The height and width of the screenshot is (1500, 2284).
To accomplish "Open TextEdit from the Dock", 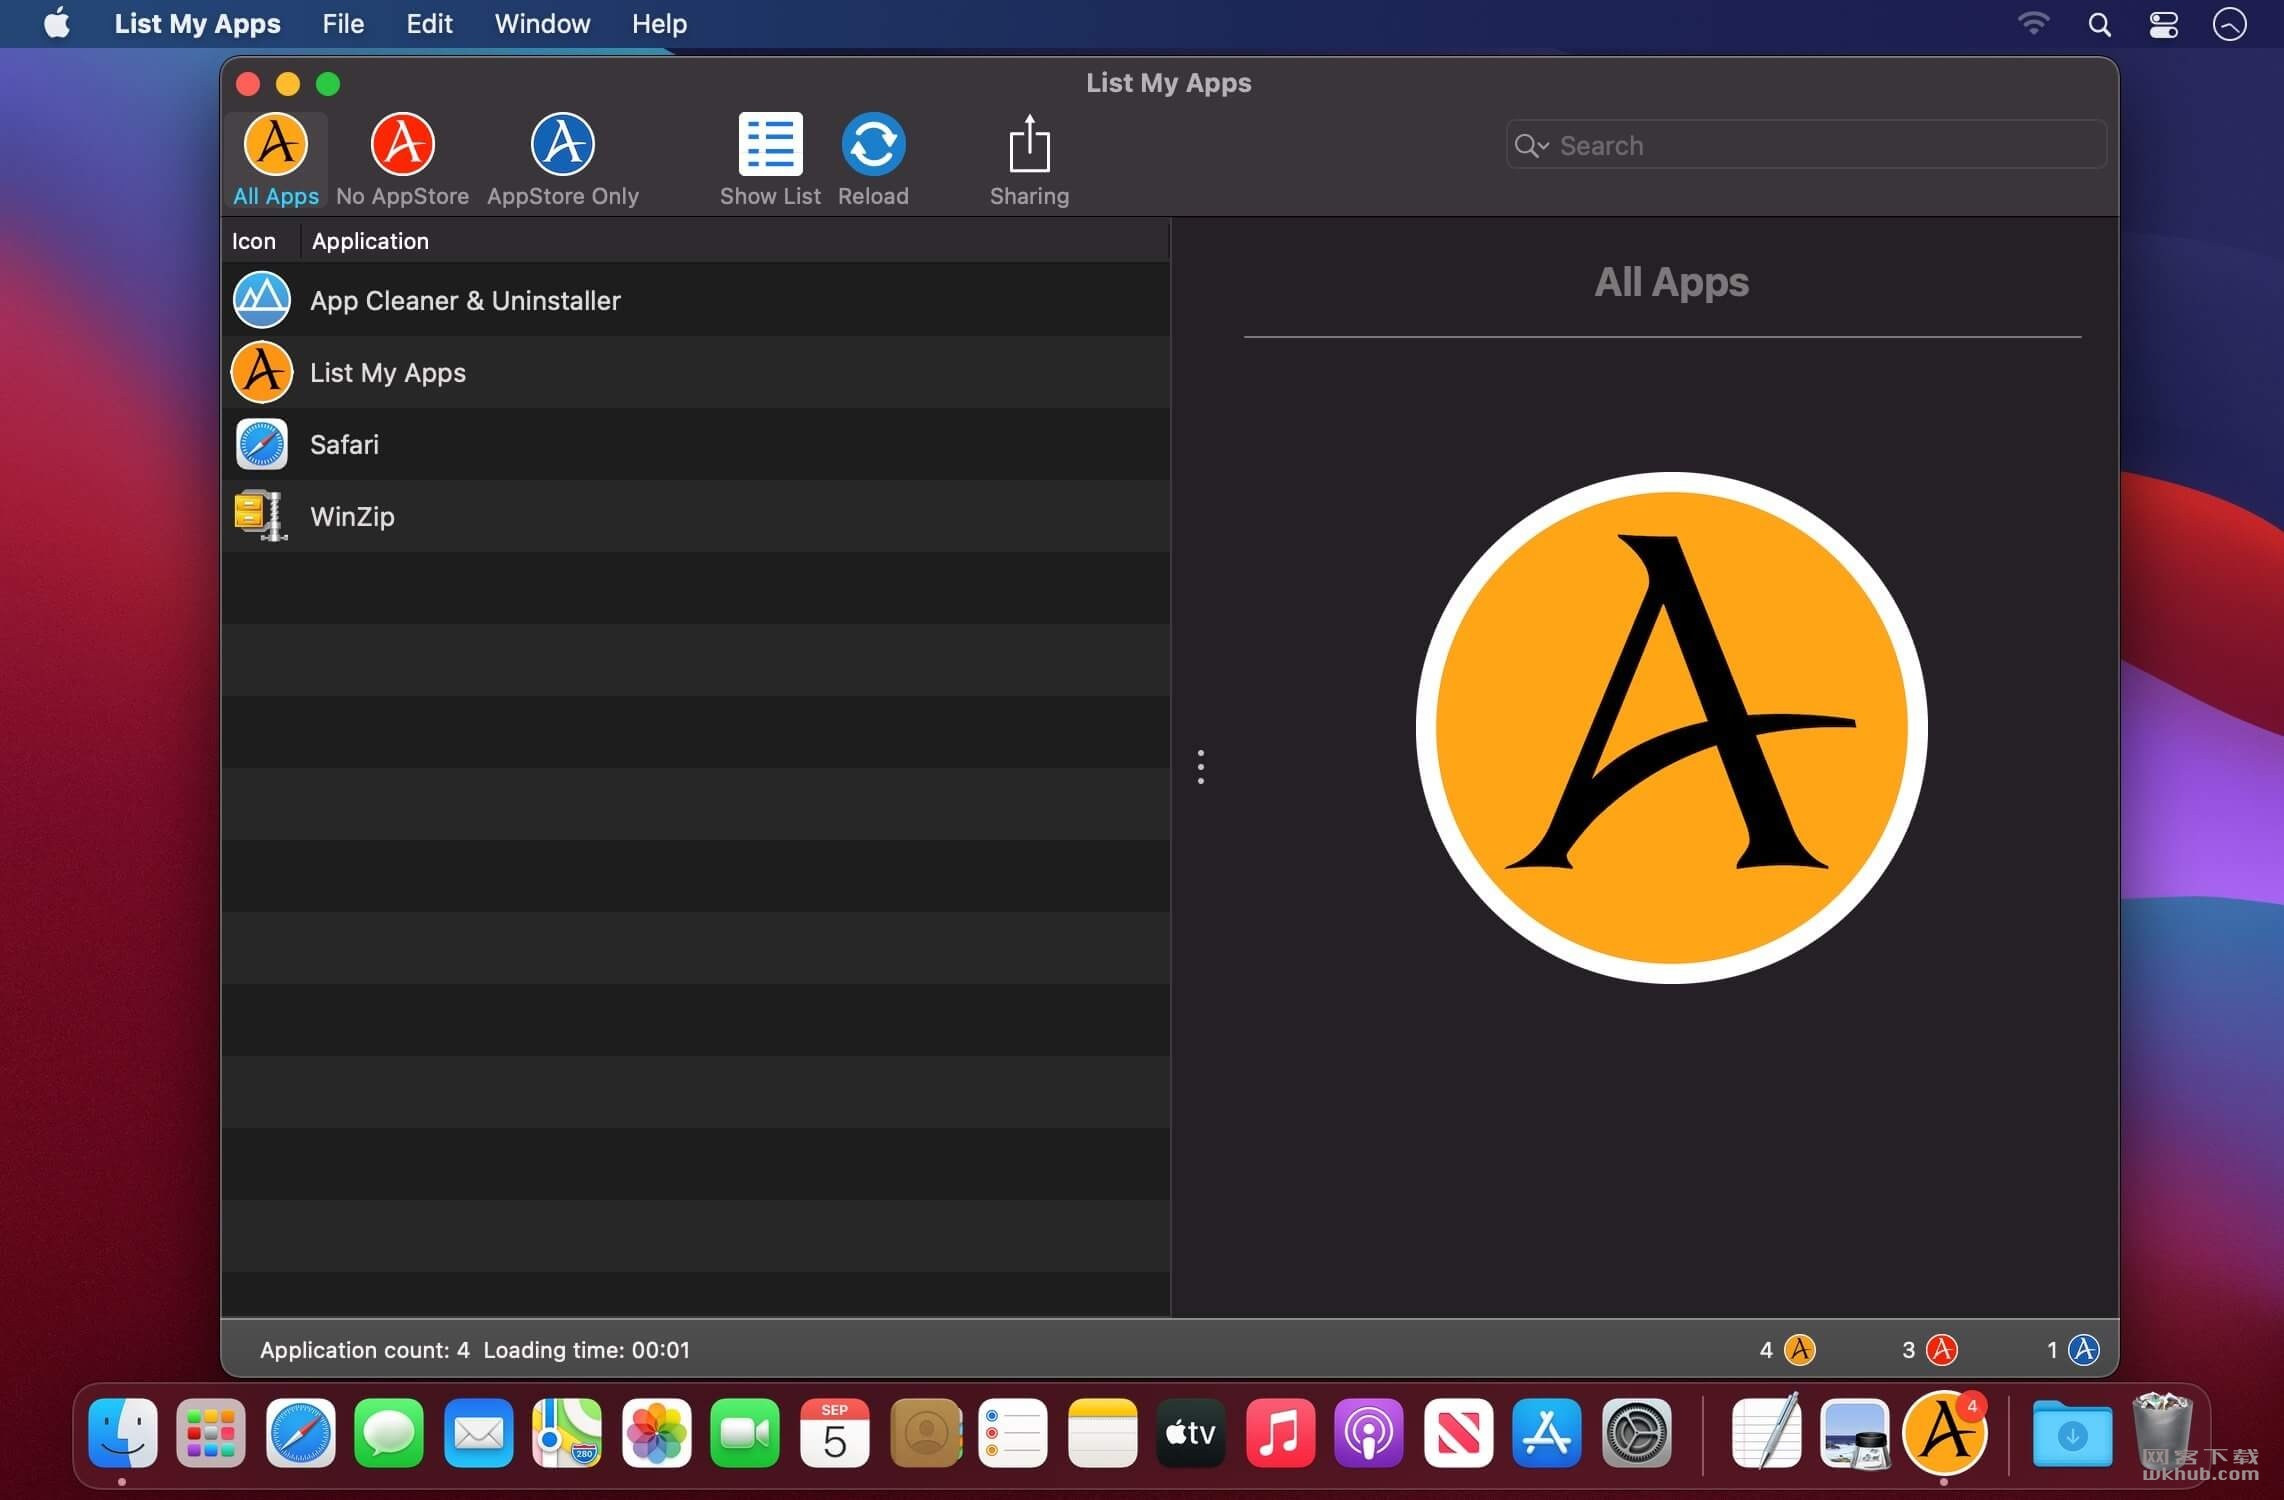I will click(1766, 1434).
